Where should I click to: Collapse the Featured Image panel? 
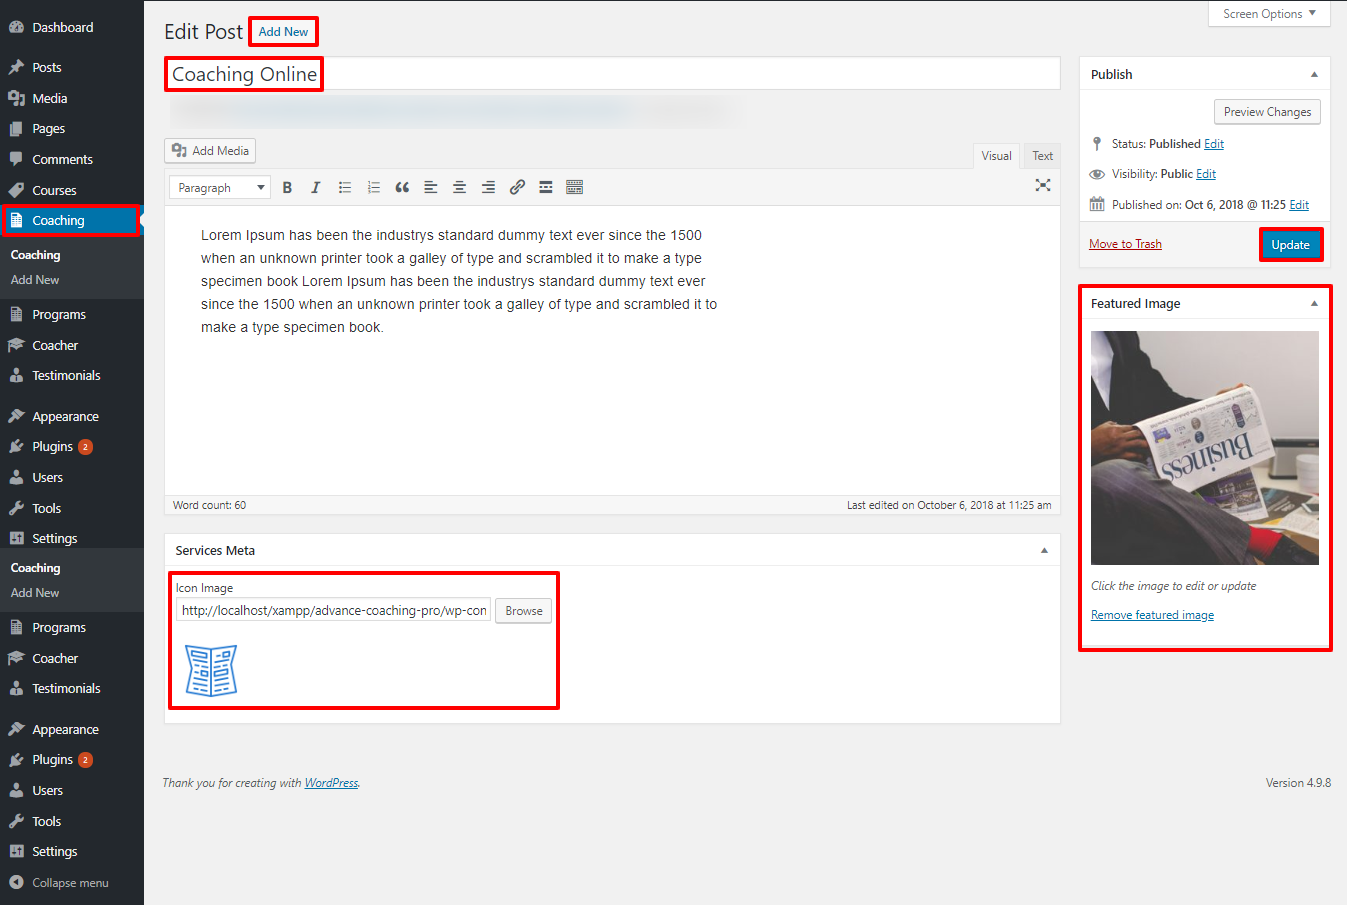[x=1314, y=303]
